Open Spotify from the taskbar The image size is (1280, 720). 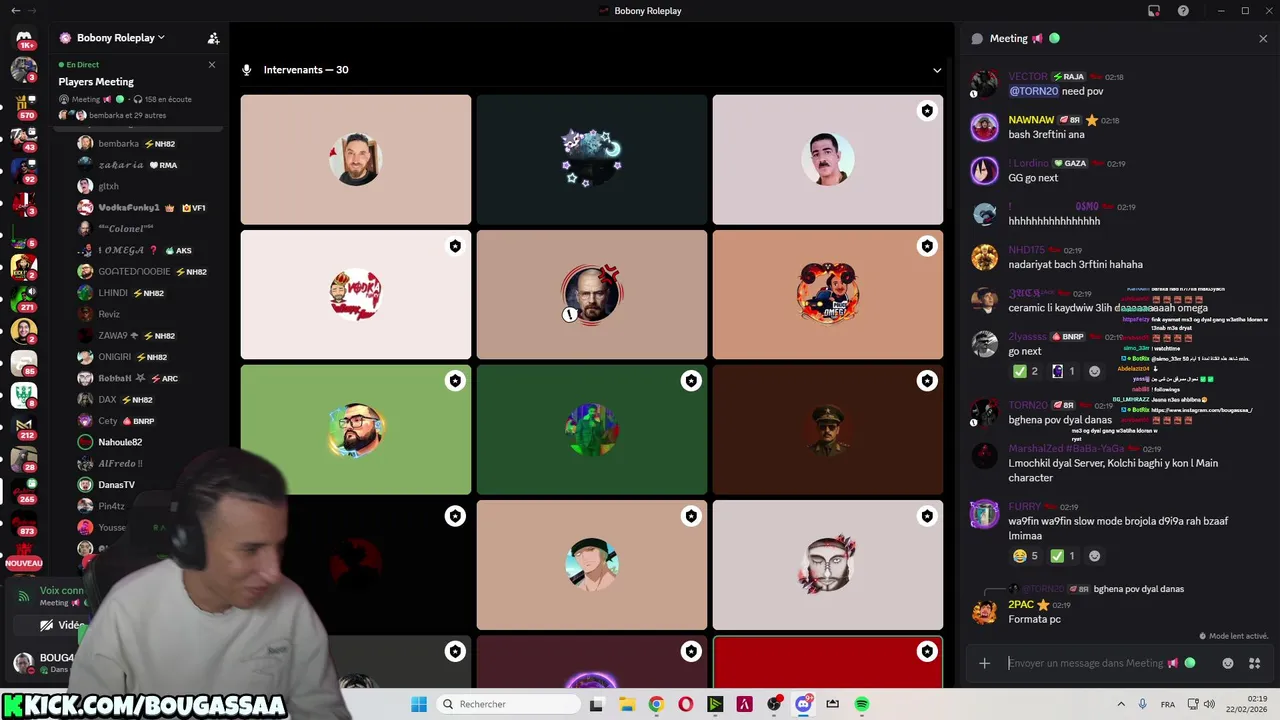click(861, 704)
